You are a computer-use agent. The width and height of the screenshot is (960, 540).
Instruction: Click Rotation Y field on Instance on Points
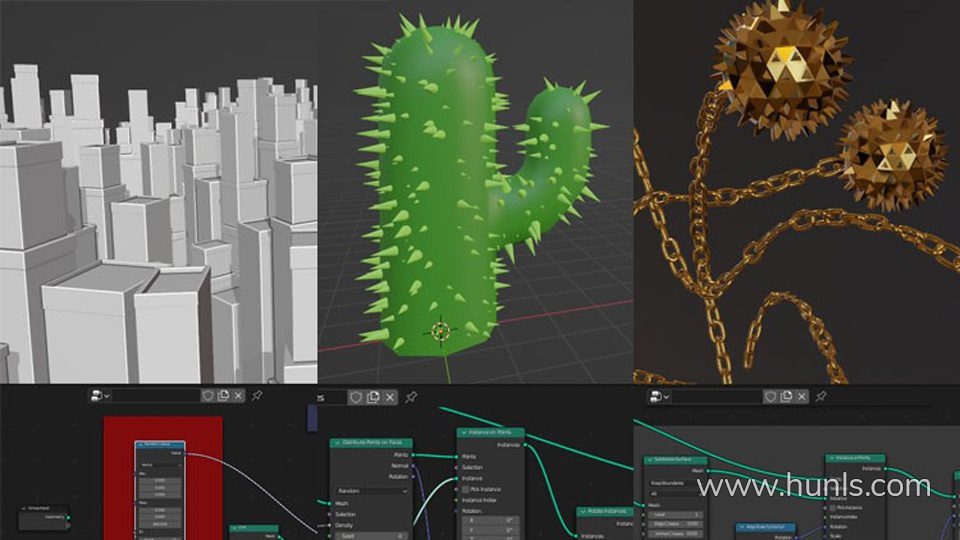click(490, 530)
